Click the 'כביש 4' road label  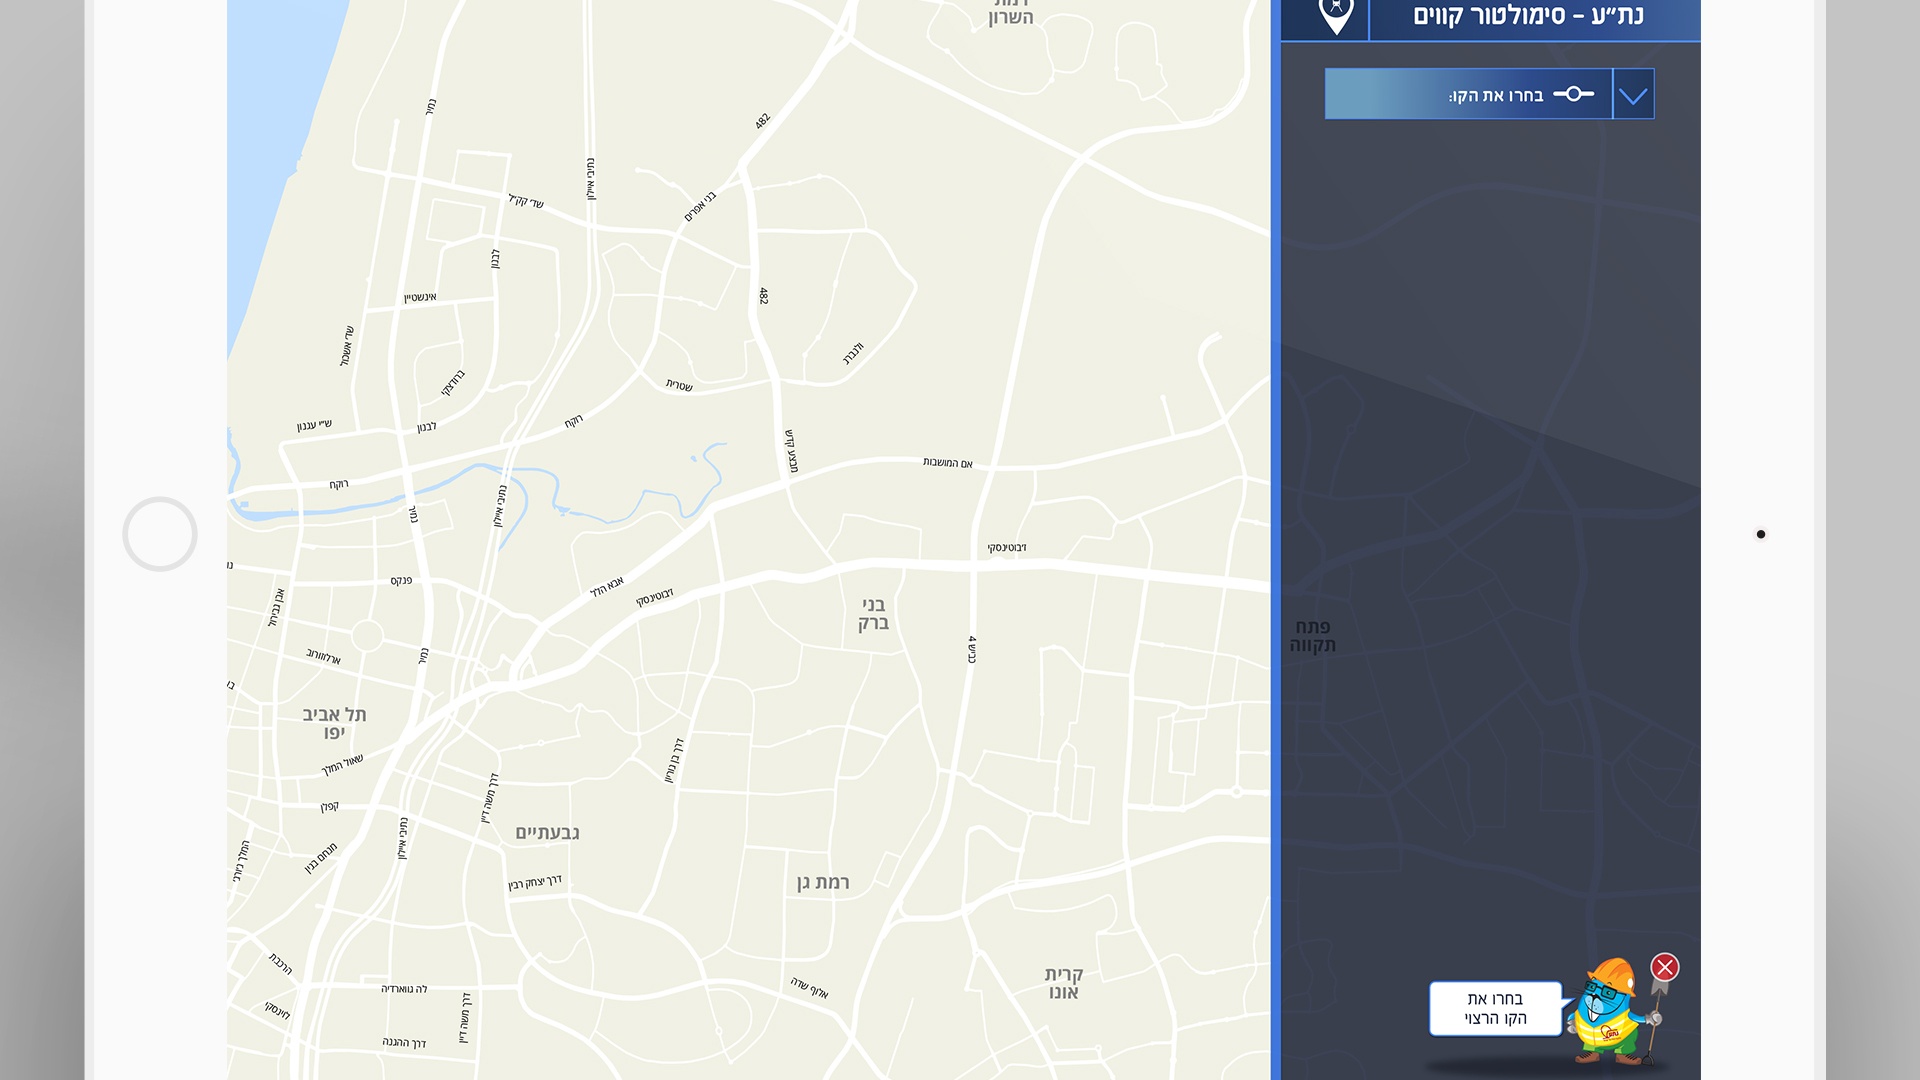(971, 649)
